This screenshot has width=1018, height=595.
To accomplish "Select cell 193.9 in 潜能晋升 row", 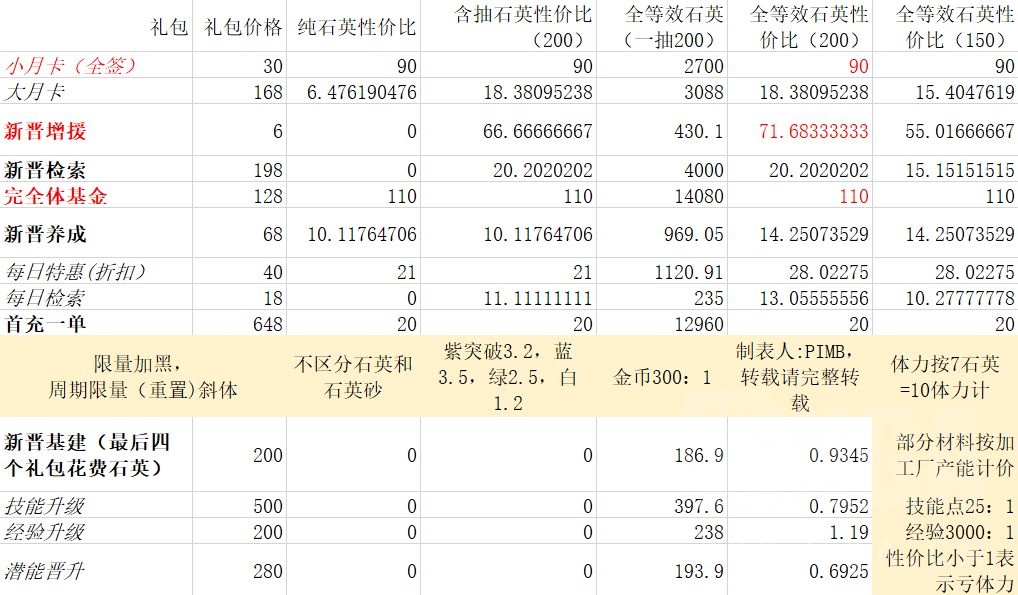I will [x=662, y=570].
